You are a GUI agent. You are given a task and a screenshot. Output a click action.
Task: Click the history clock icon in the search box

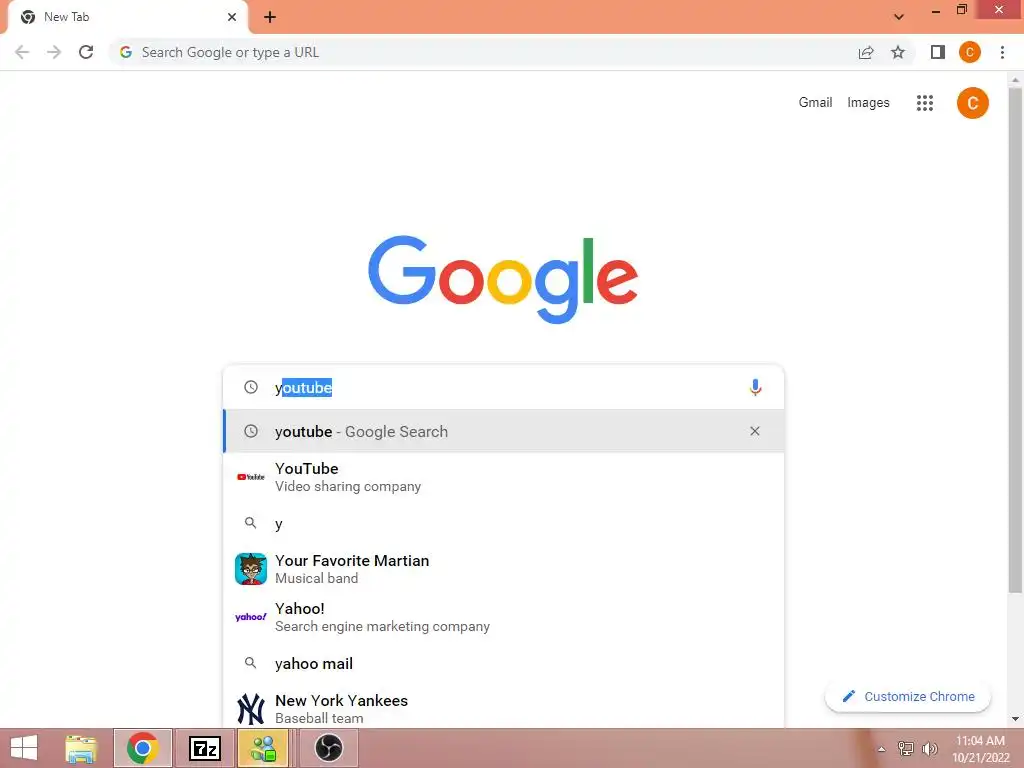[x=251, y=387]
